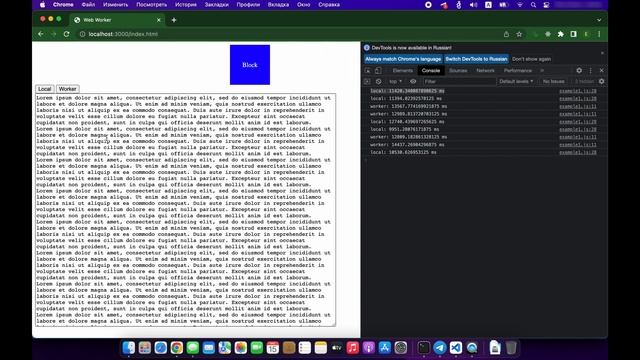Open a new tab
Image resolution: width=640 pixels, height=360 pixels.
[174, 20]
